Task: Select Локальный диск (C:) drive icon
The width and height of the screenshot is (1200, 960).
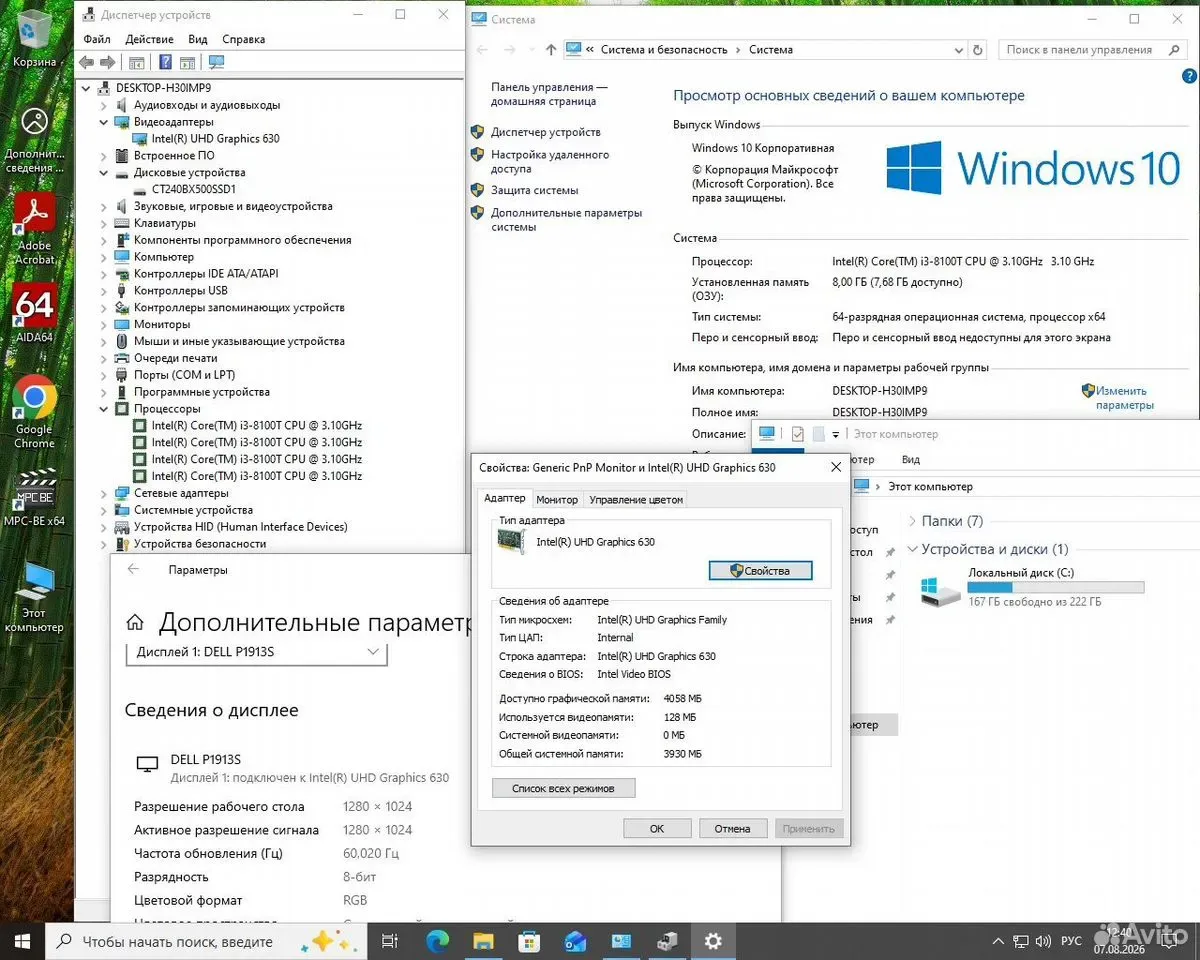Action: pos(940,590)
